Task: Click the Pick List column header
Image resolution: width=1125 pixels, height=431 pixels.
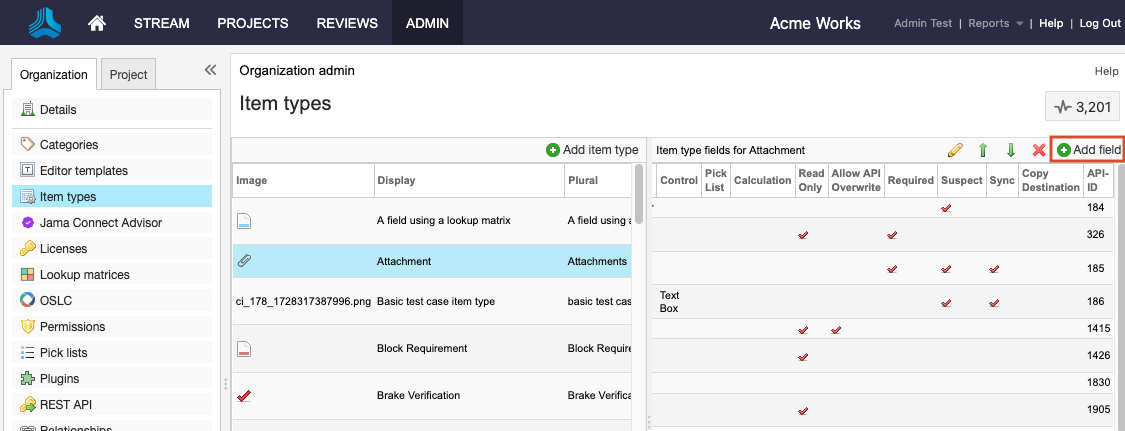Action: [x=715, y=181]
